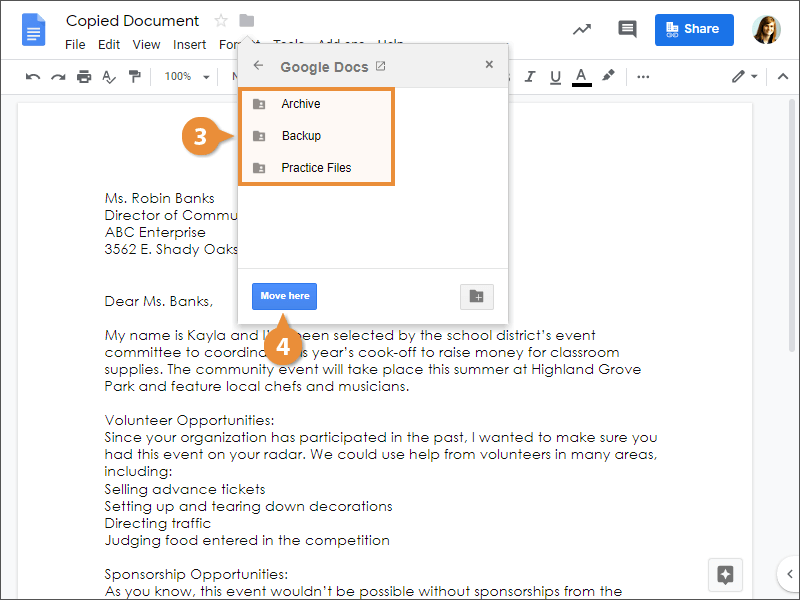Click the 'Directing traffic' line
800x600 pixels.
coord(157,523)
